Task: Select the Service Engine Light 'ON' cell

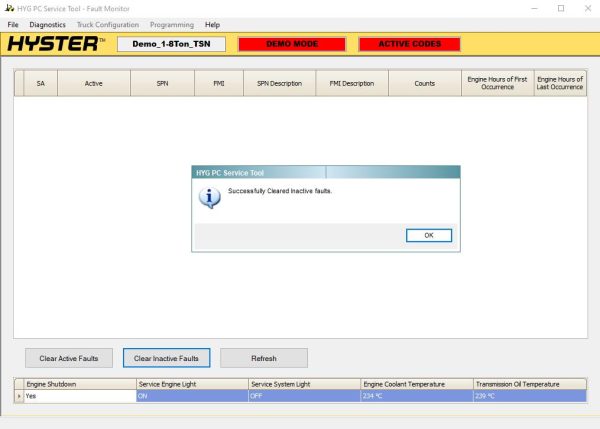Action: 192,396
